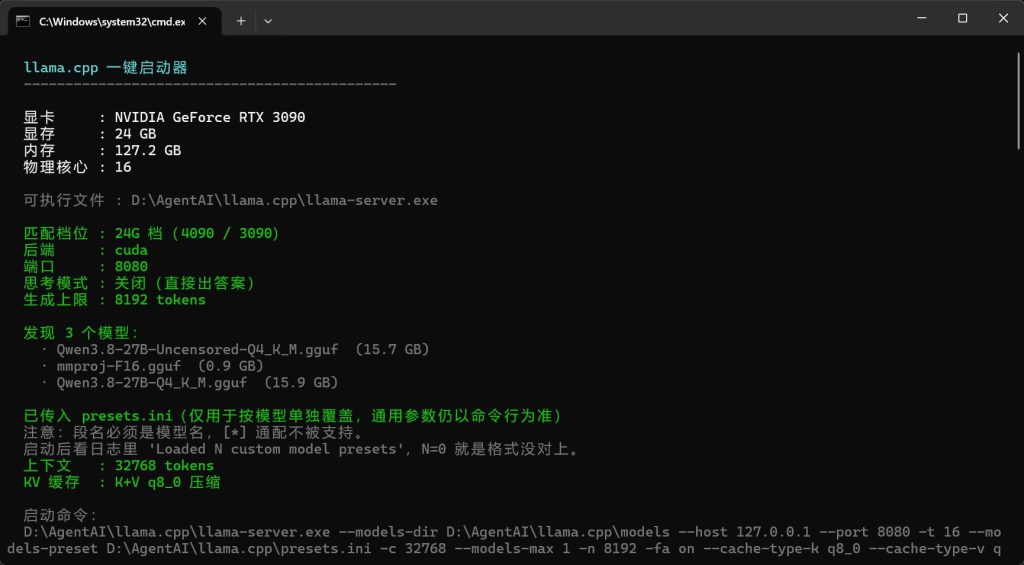Click the llama-server.exe executable path line
Image resolution: width=1024 pixels, height=565 pixels.
click(x=231, y=201)
